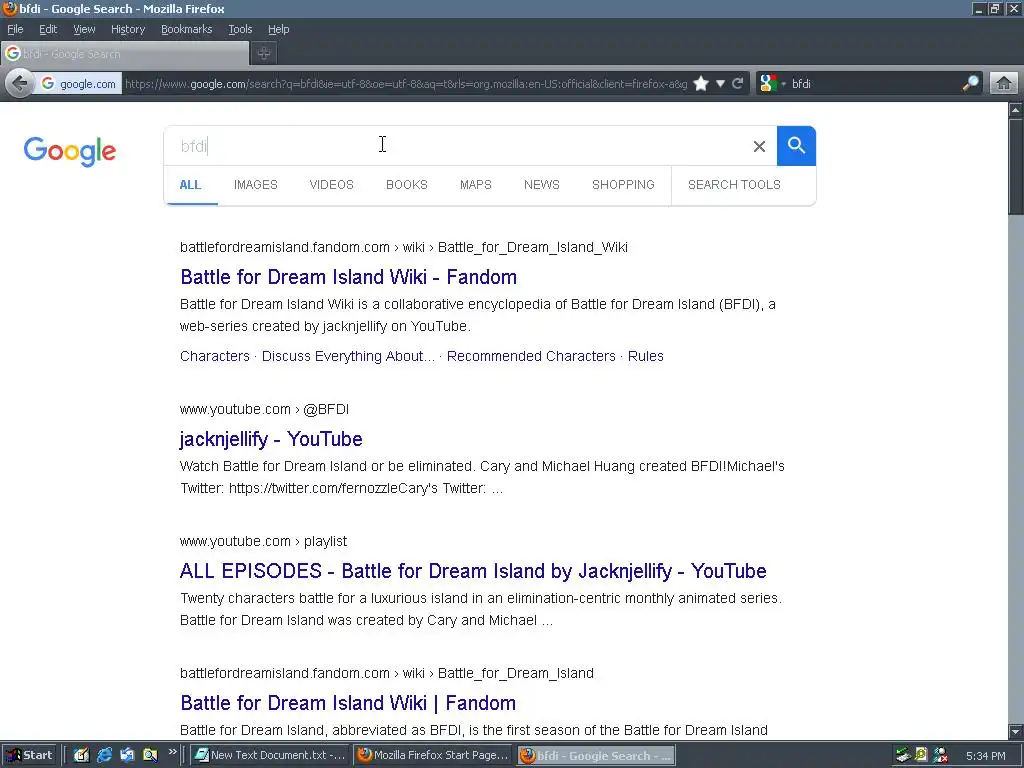Click bfdi - Google Search taskbar button
Viewport: 1024px width, 768px height.
[596, 756]
